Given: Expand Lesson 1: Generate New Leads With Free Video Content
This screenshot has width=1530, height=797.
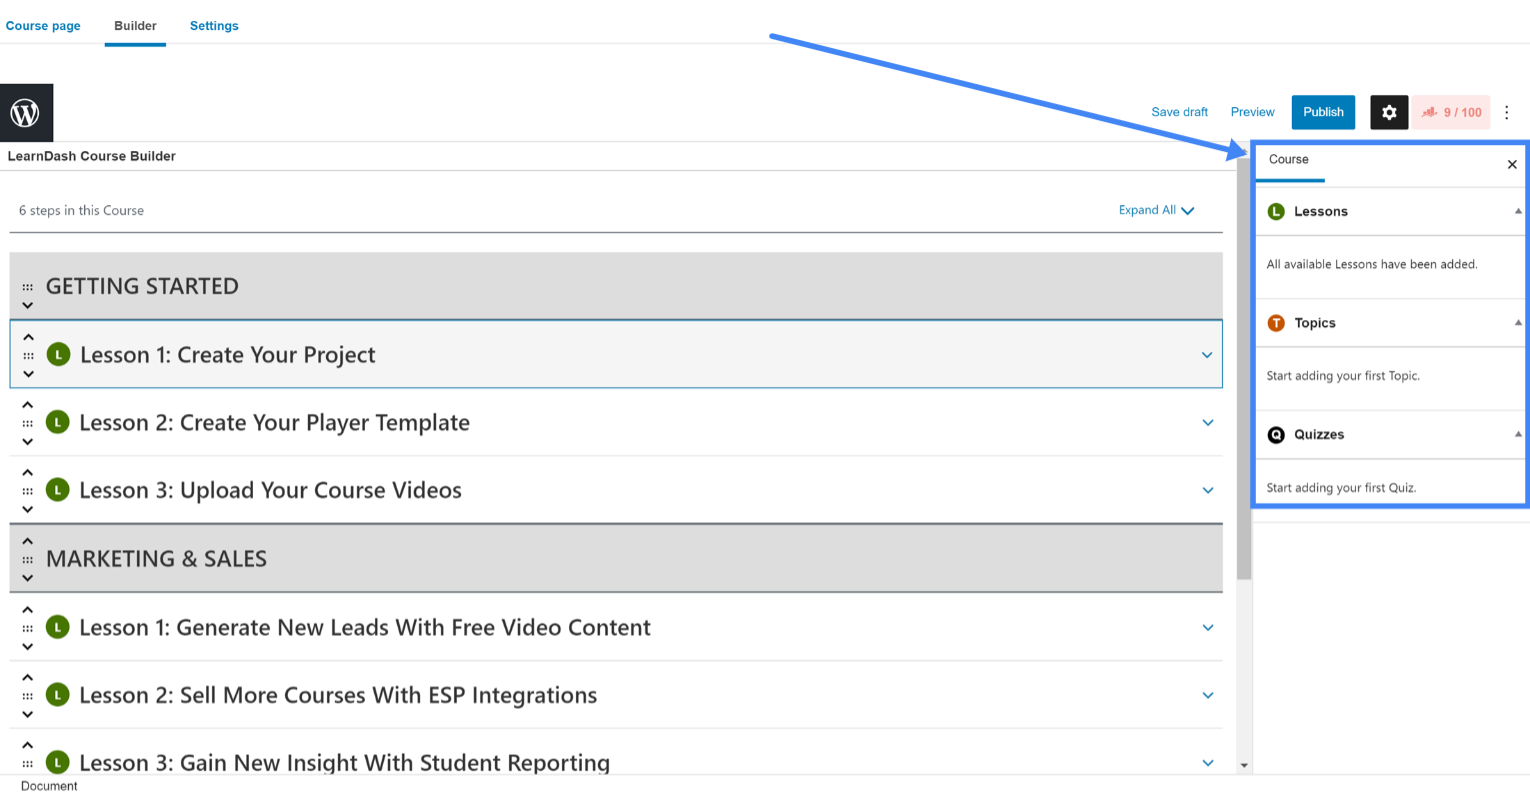Looking at the screenshot, I should [x=1207, y=628].
